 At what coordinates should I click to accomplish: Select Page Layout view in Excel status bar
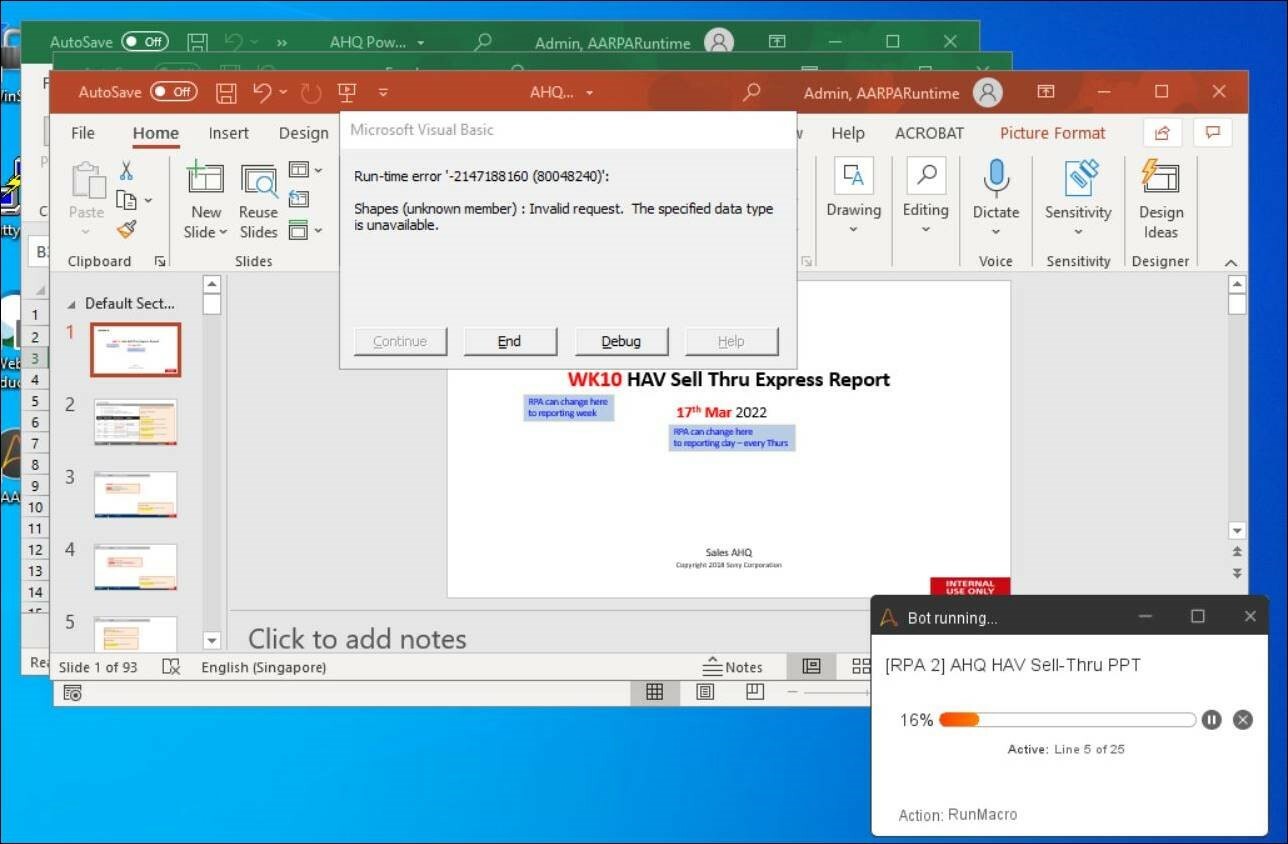(x=705, y=692)
